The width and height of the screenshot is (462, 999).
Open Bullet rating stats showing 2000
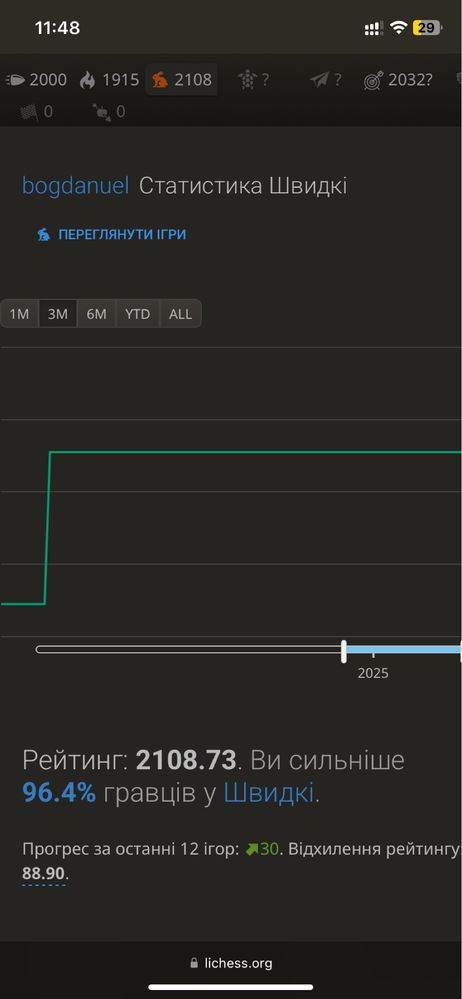36,80
